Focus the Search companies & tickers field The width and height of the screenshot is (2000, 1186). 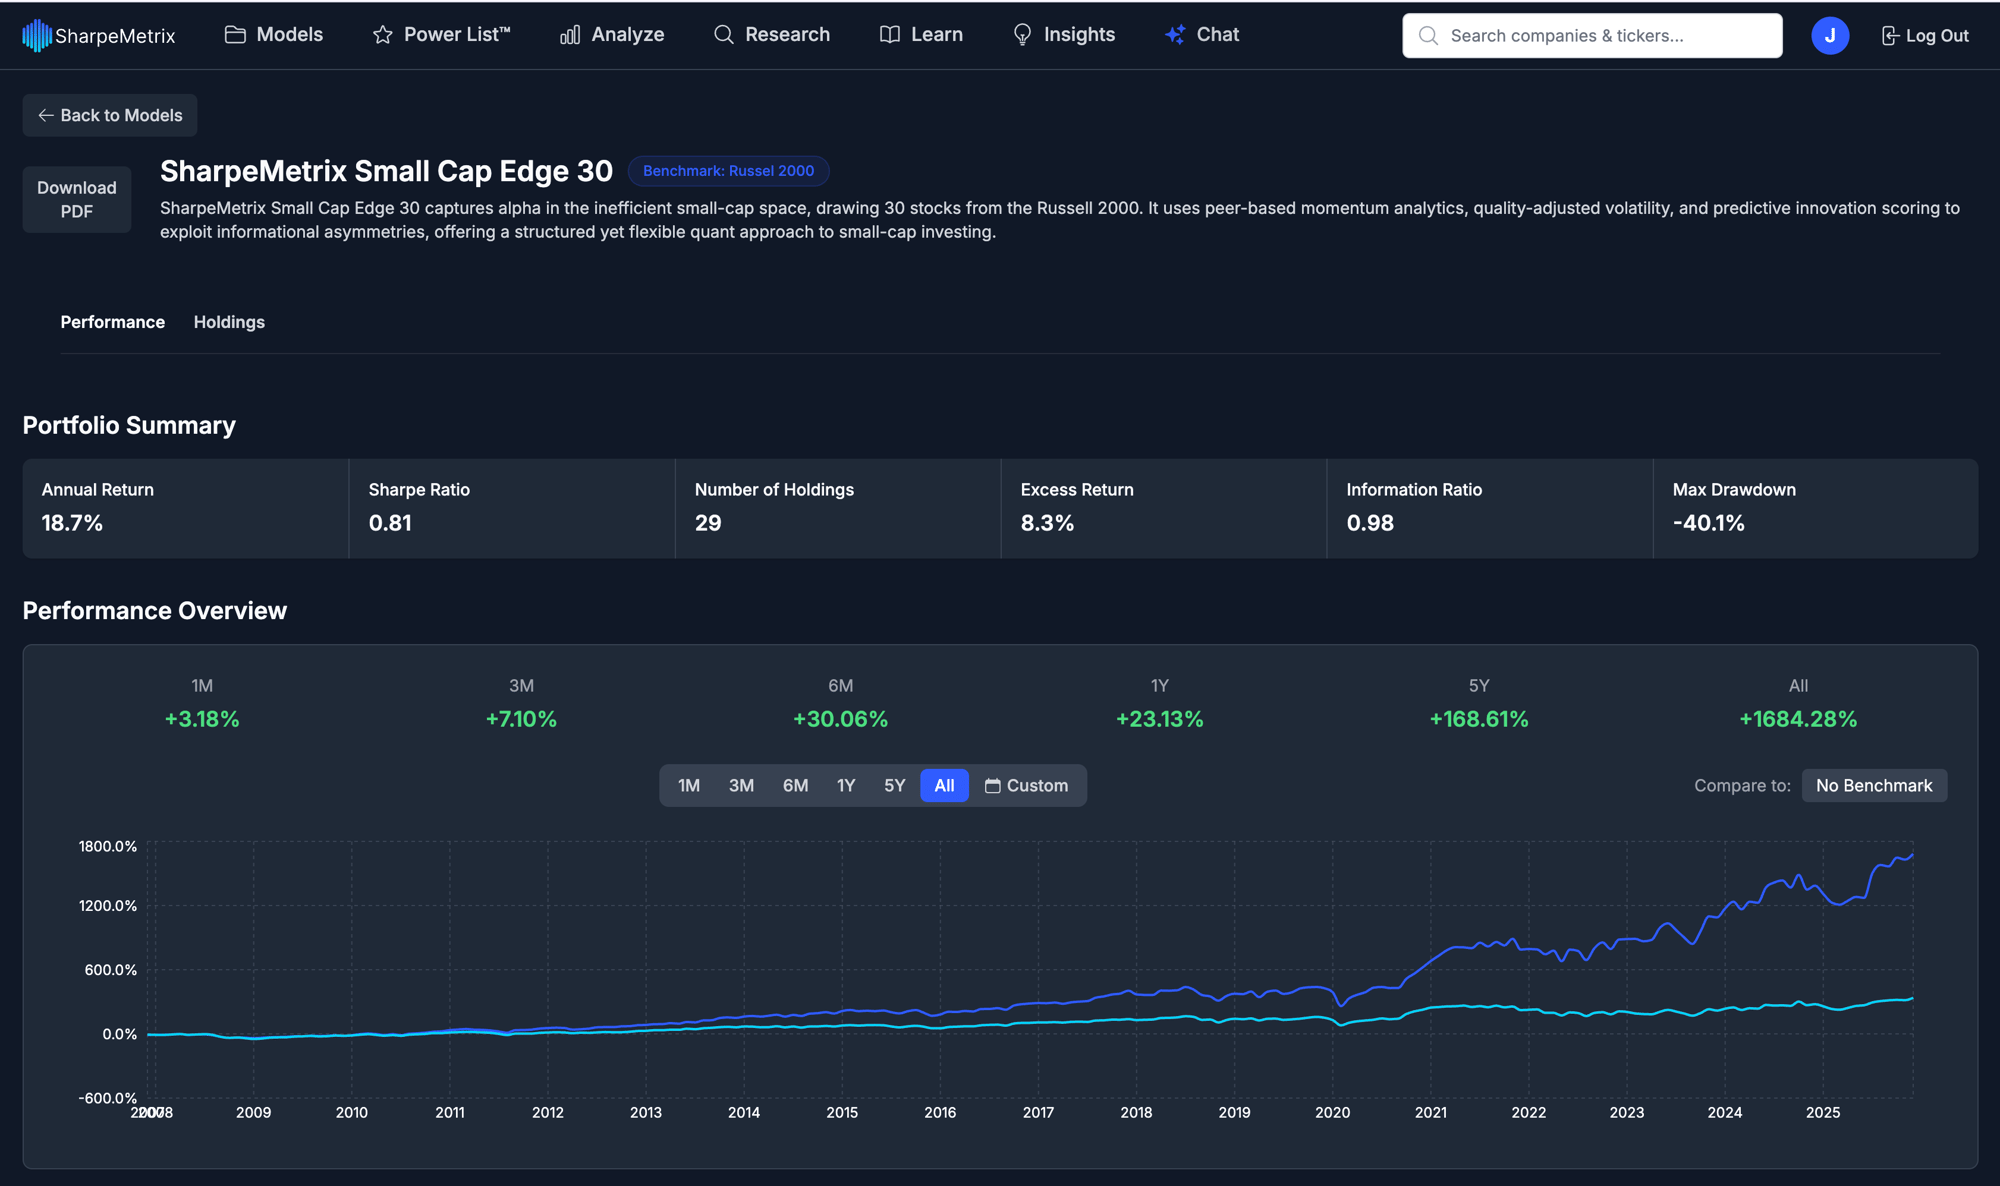click(x=1600, y=35)
